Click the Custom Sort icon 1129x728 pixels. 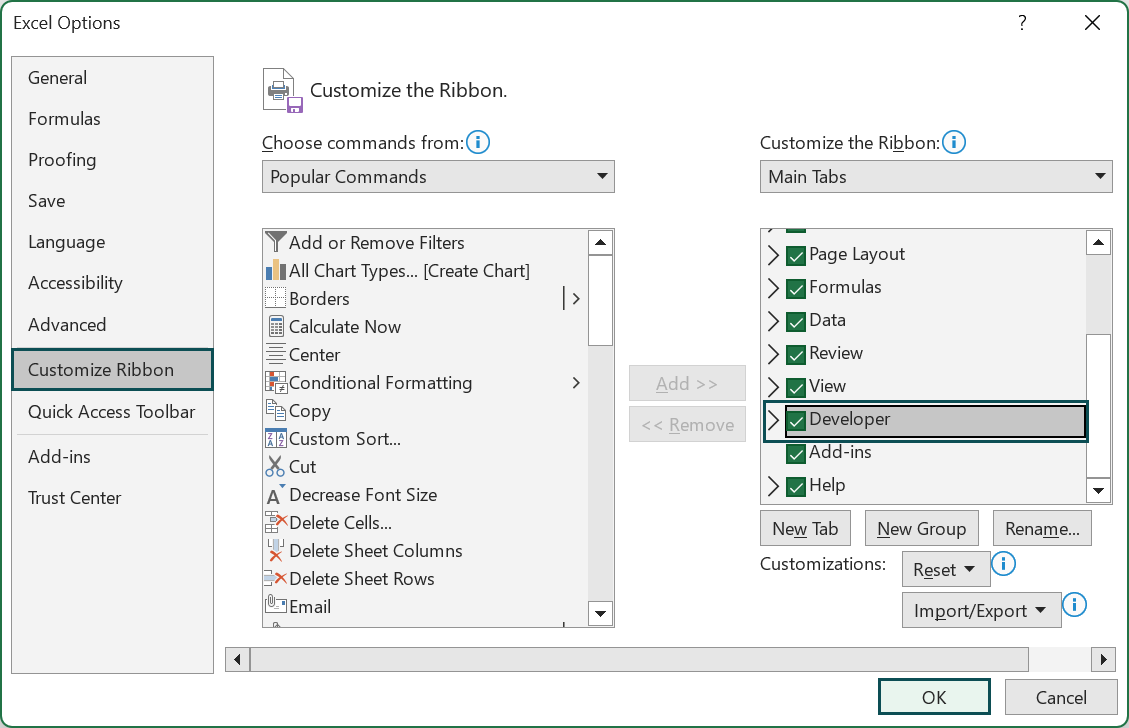pos(276,439)
